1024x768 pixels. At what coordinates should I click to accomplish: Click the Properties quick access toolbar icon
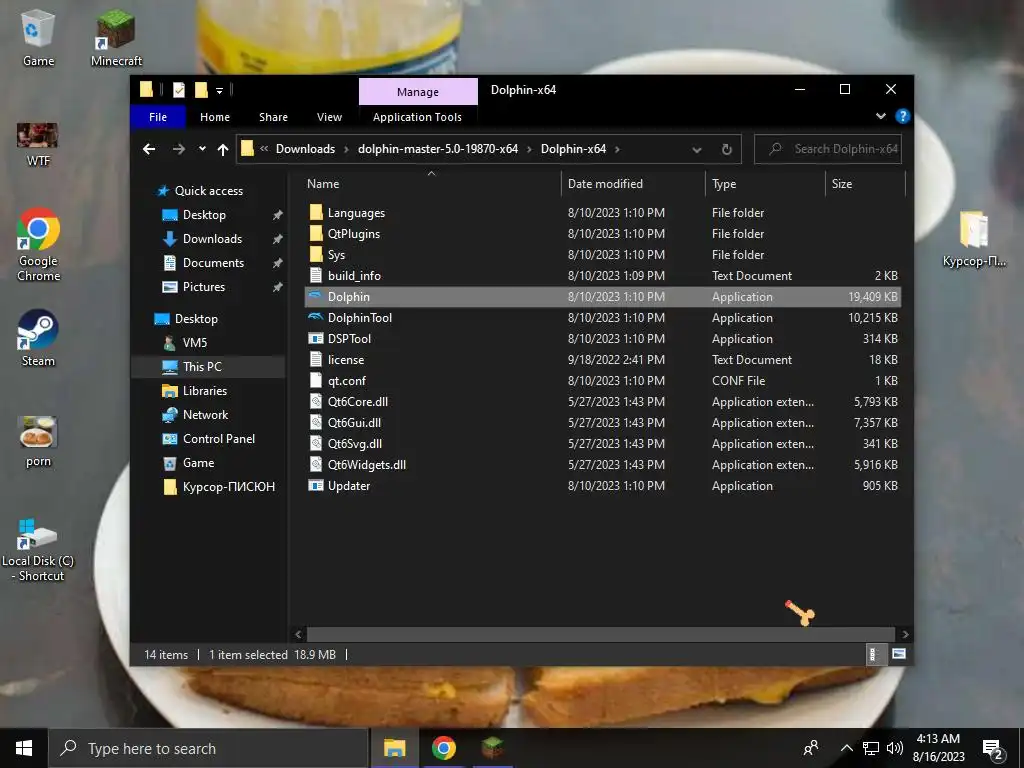point(179,89)
